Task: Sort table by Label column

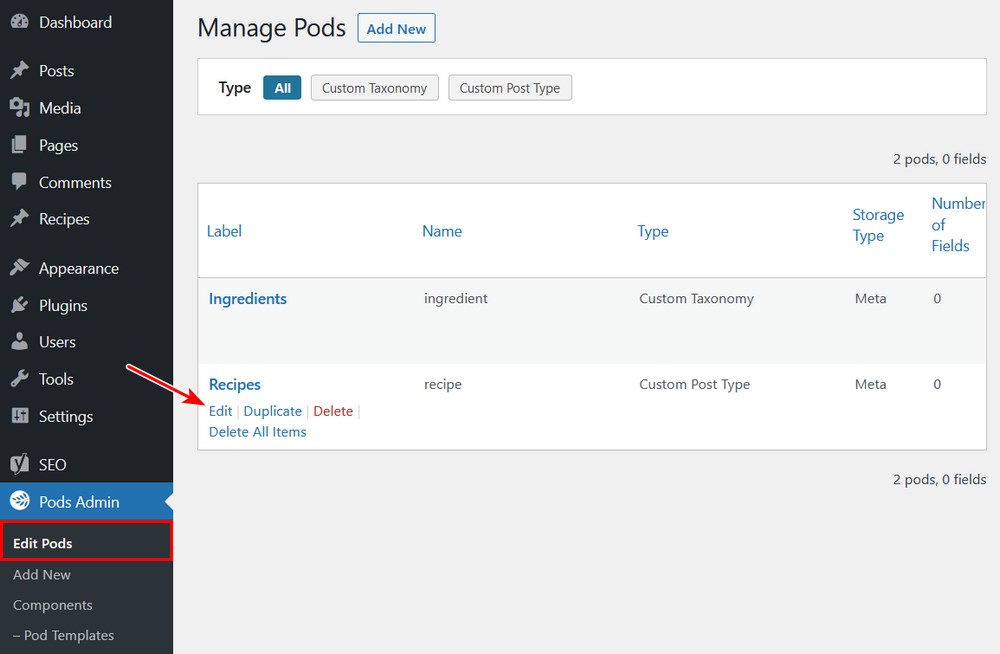Action: (x=224, y=230)
